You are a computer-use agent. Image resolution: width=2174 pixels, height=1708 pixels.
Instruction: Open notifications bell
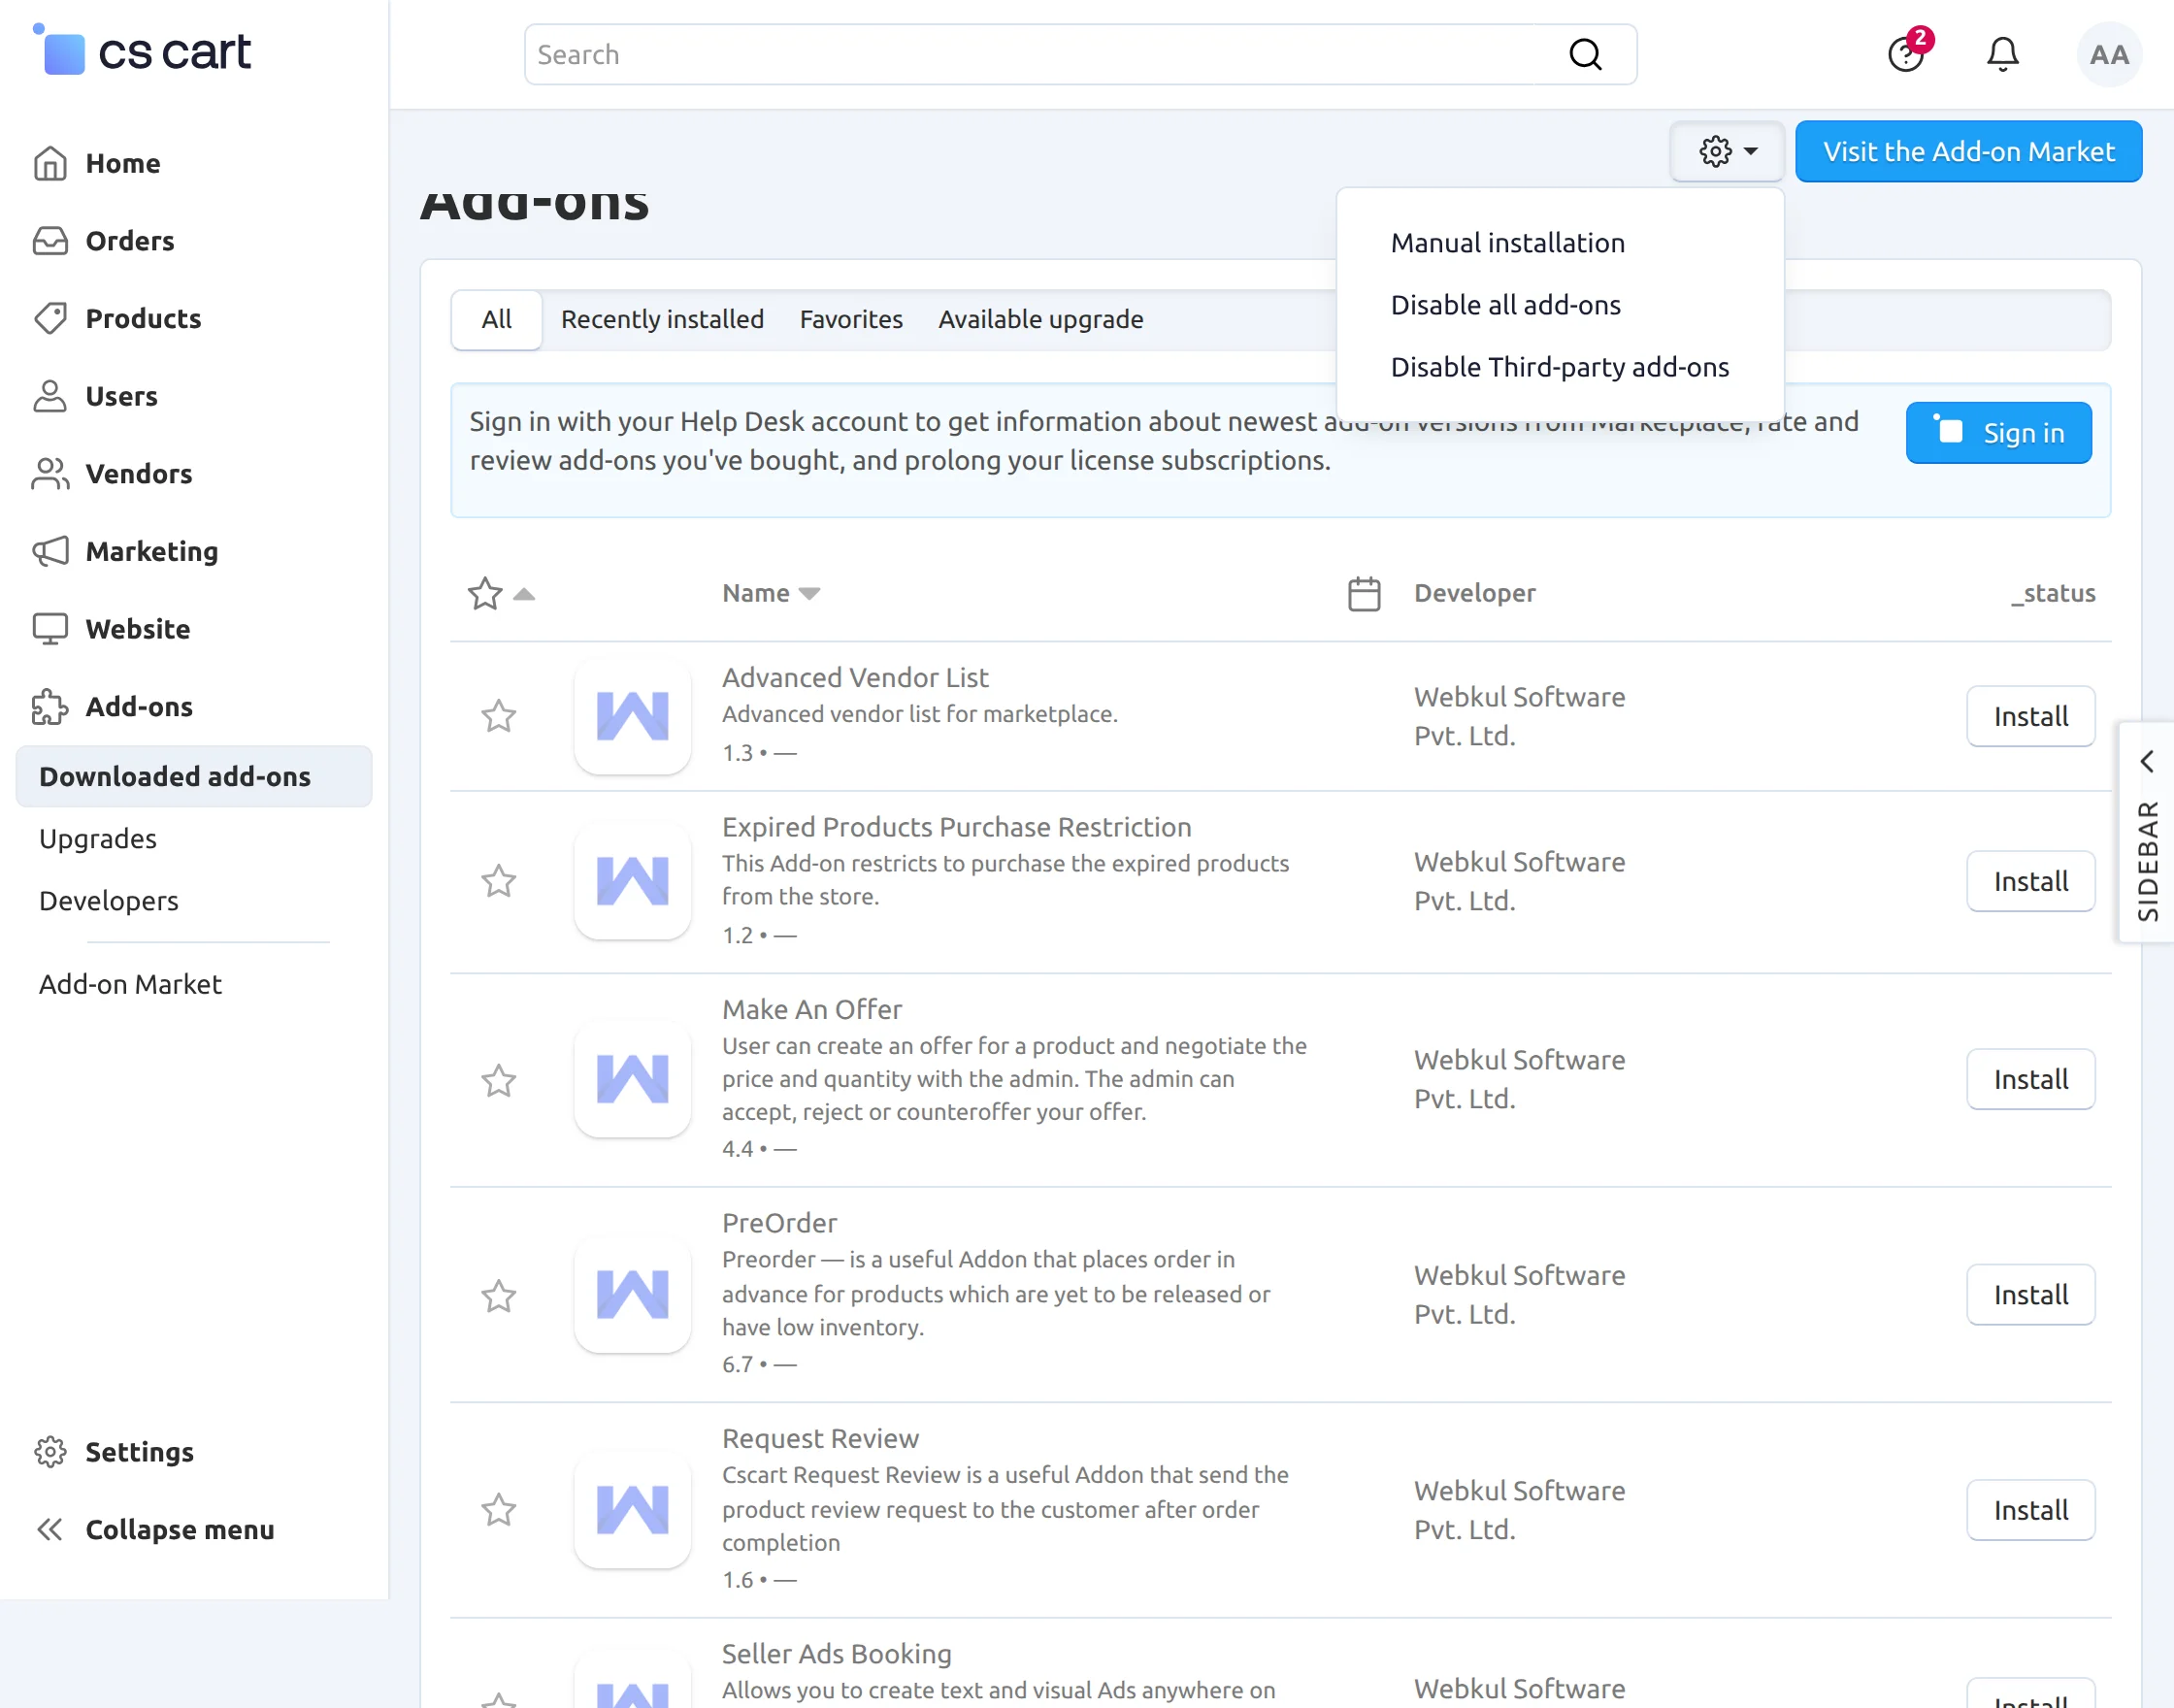click(x=2003, y=54)
